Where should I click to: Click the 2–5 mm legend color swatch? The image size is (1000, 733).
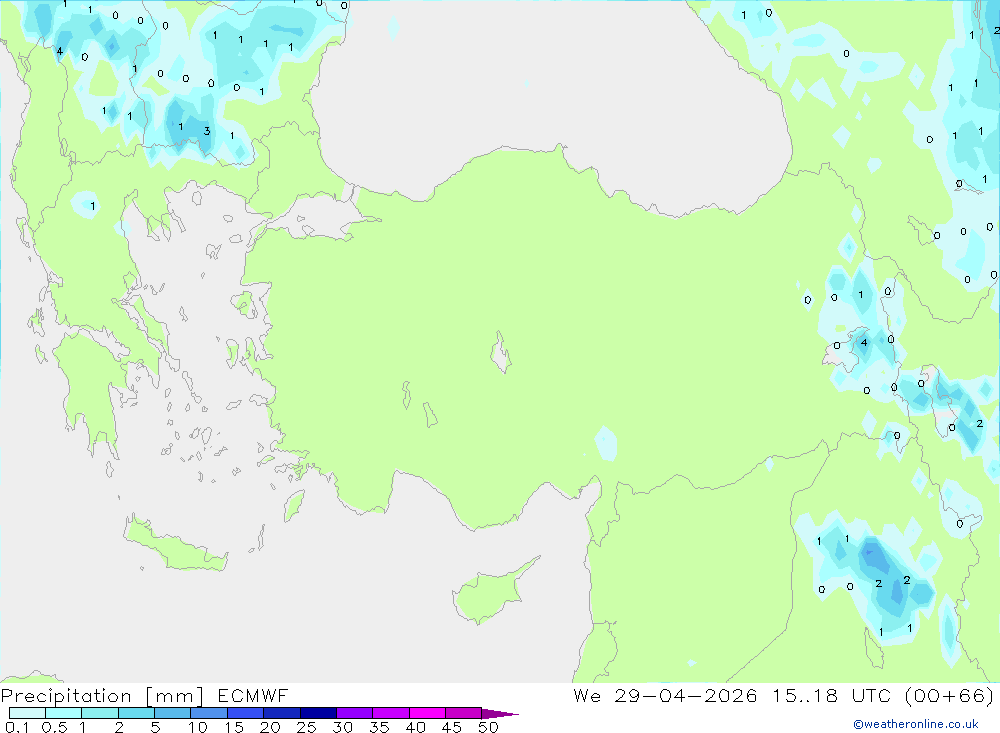[x=136, y=713]
